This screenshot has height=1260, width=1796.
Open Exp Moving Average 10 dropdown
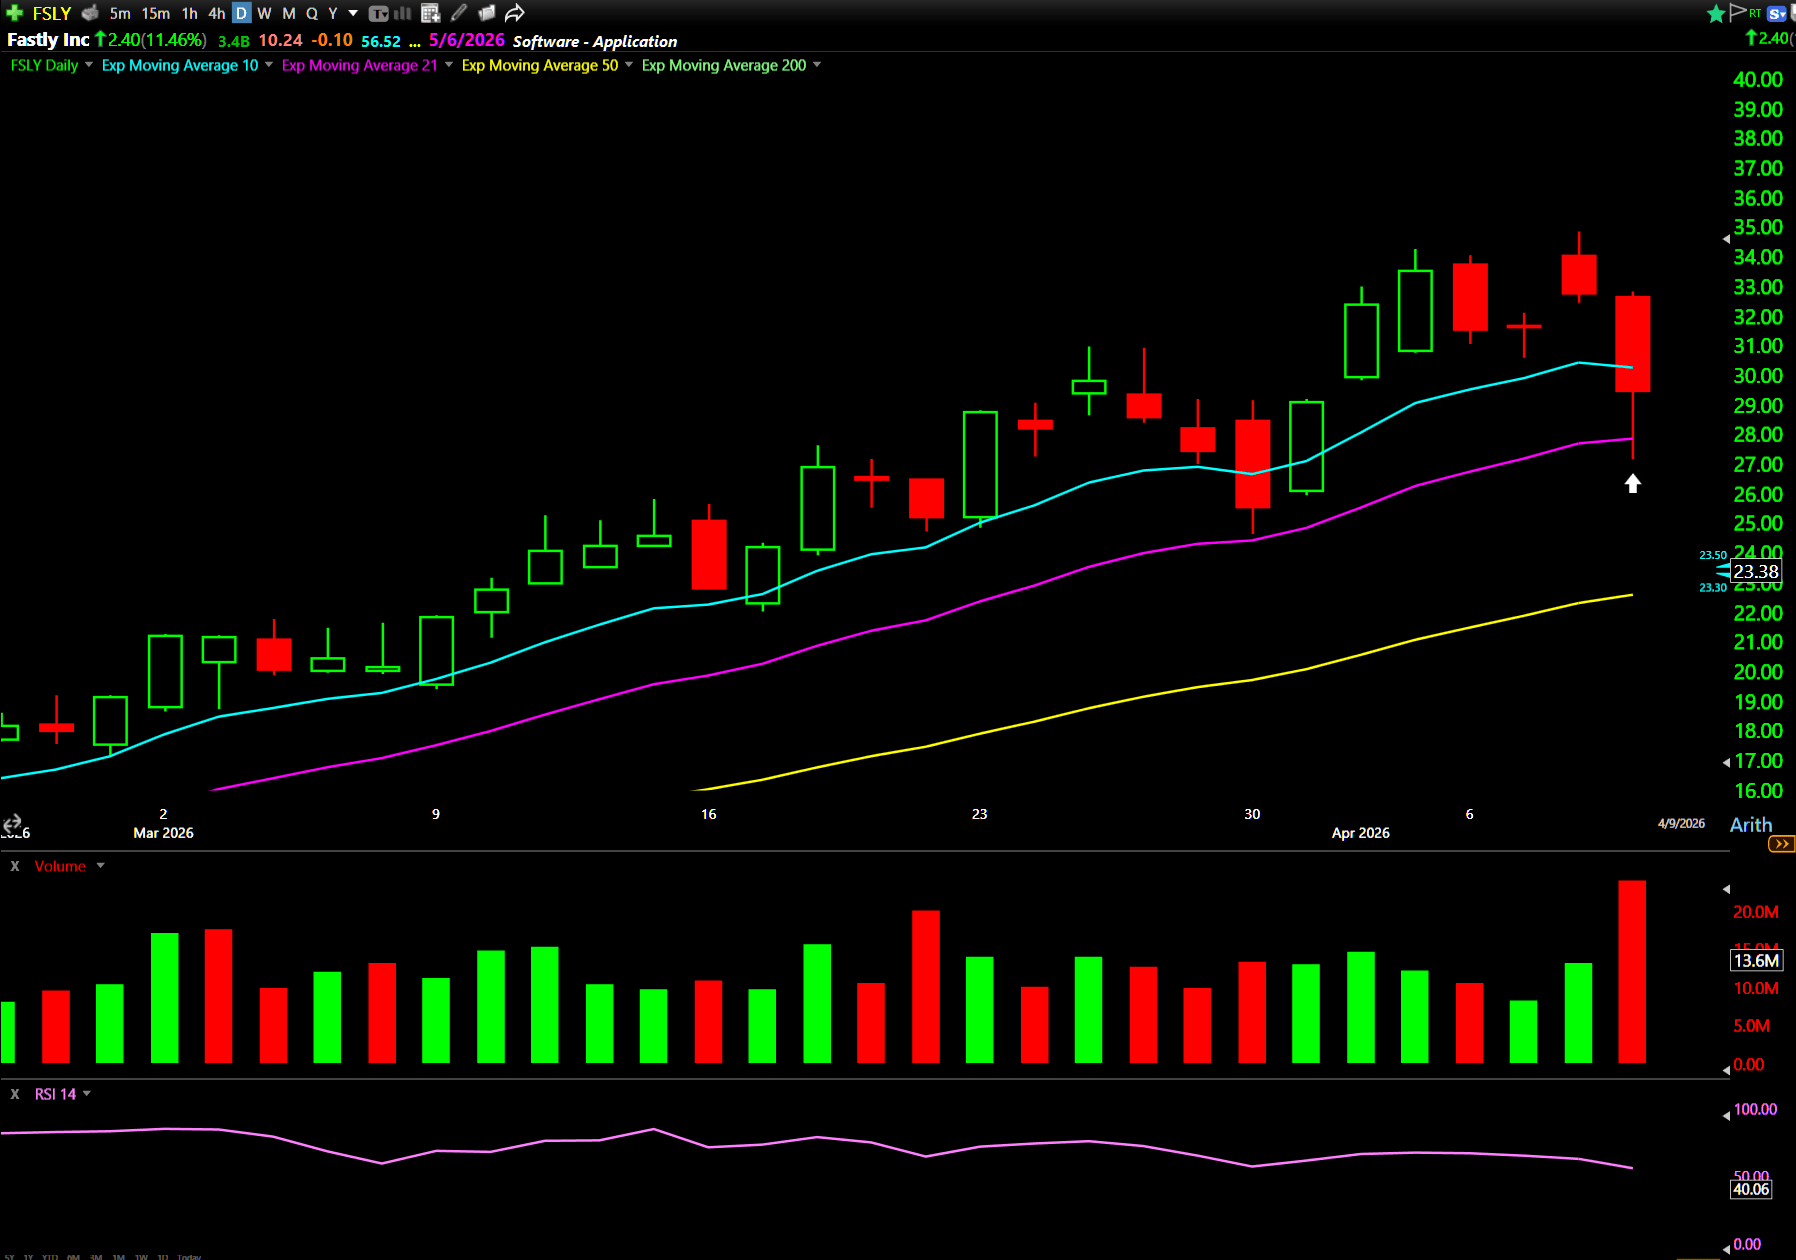[268, 65]
